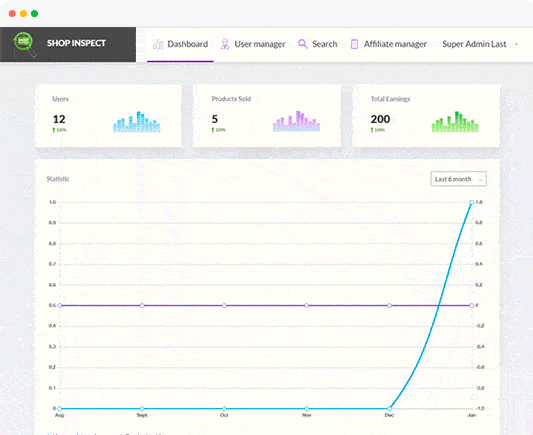The width and height of the screenshot is (533, 435).
Task: Click the Total Earnings green bar chart
Action: point(455,122)
